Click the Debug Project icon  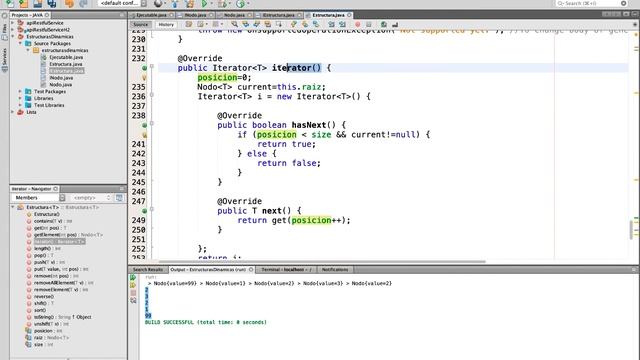pos(222,4)
